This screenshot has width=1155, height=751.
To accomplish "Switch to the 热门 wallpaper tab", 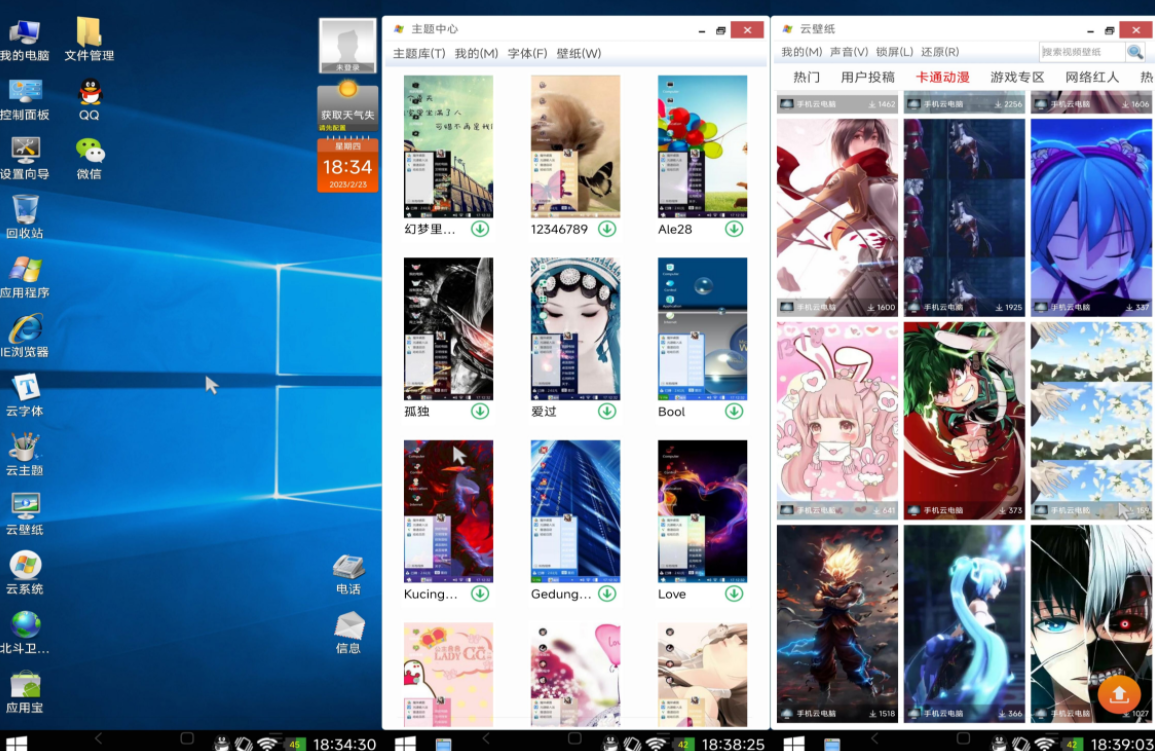I will 807,77.
